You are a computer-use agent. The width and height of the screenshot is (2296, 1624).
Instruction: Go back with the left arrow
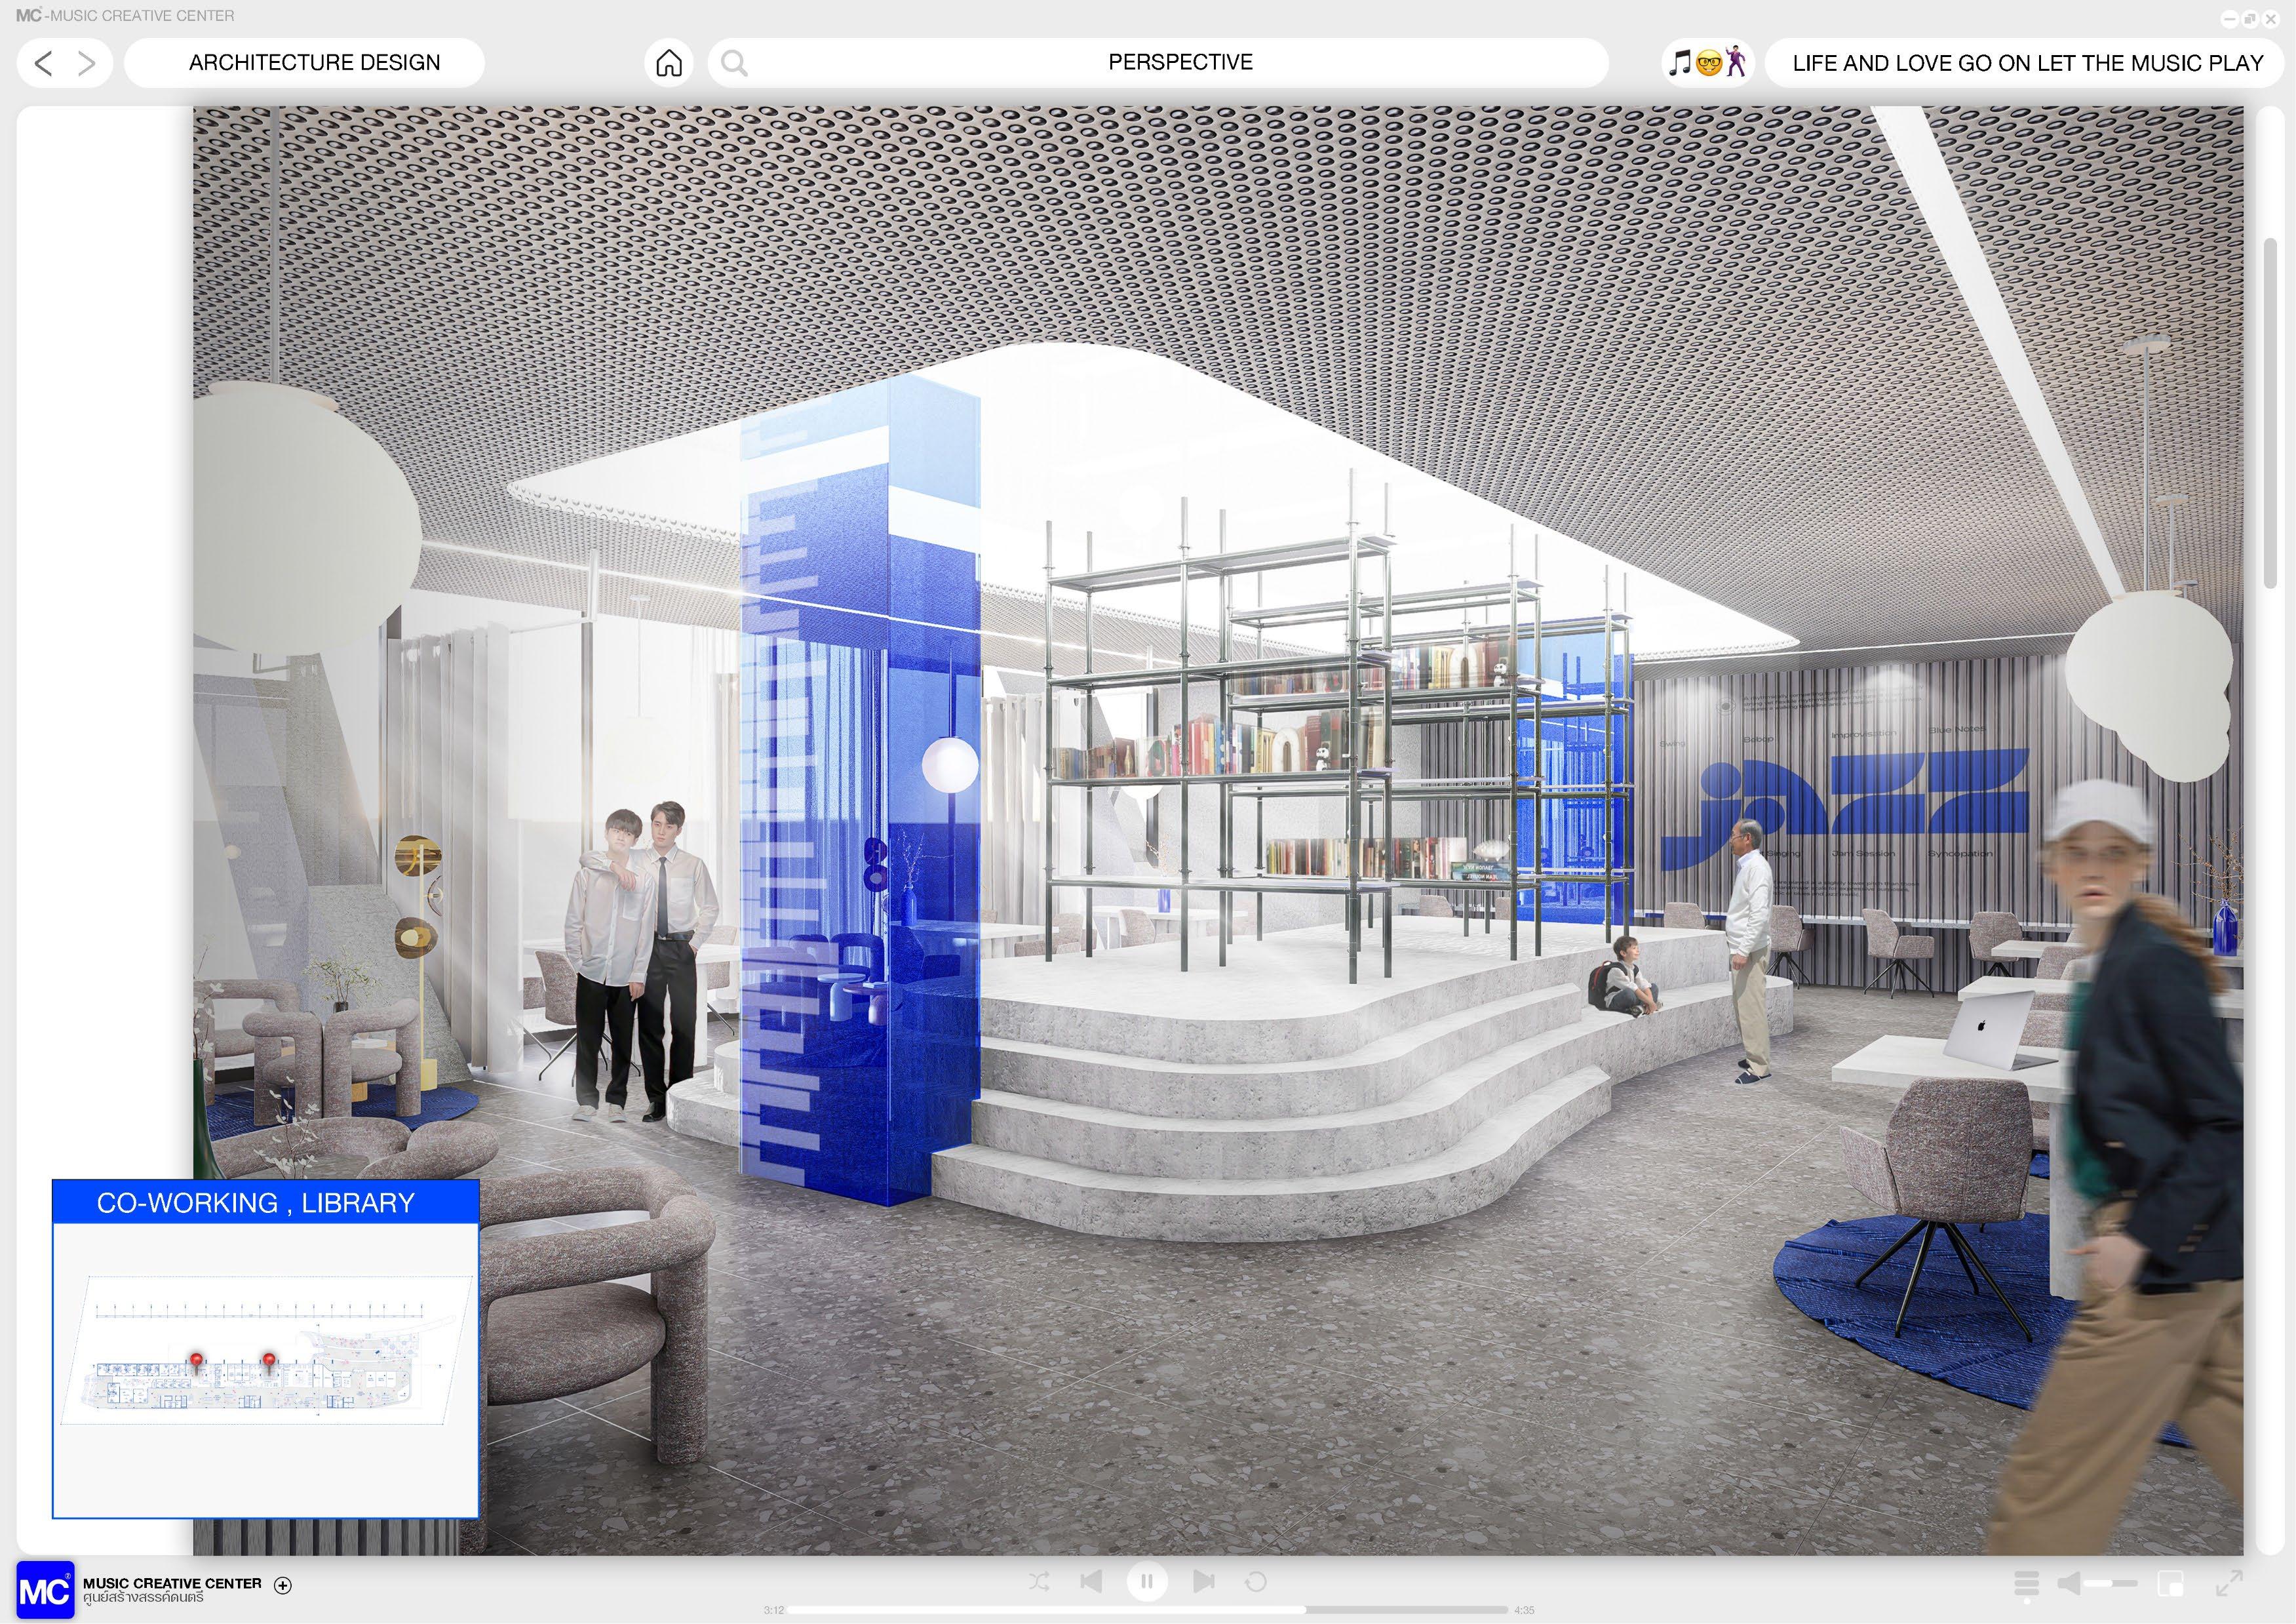pyautogui.click(x=43, y=63)
